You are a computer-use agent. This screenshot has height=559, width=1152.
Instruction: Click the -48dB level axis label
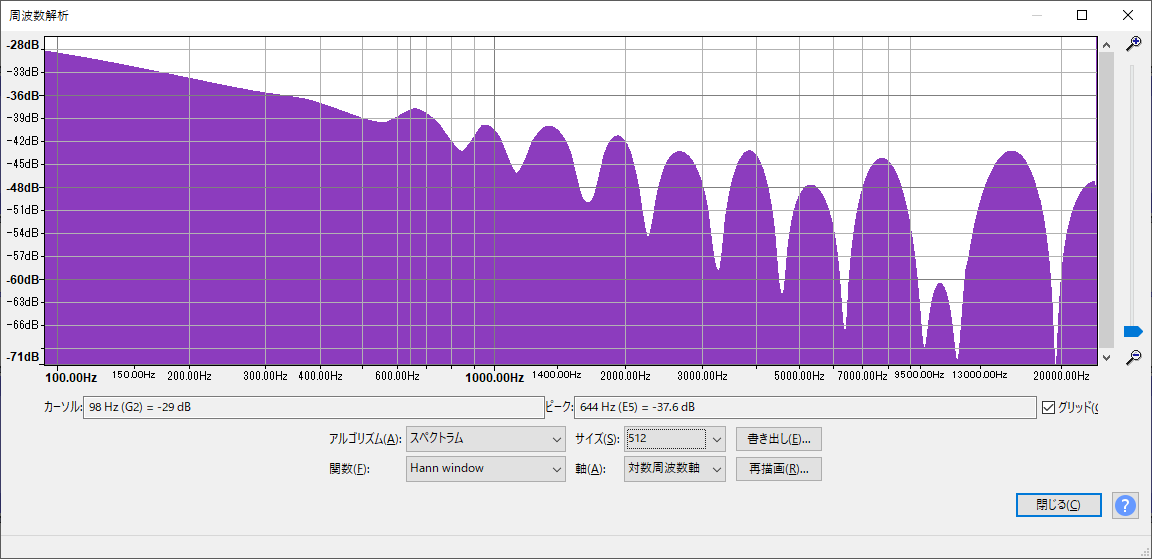pyautogui.click(x=23, y=187)
